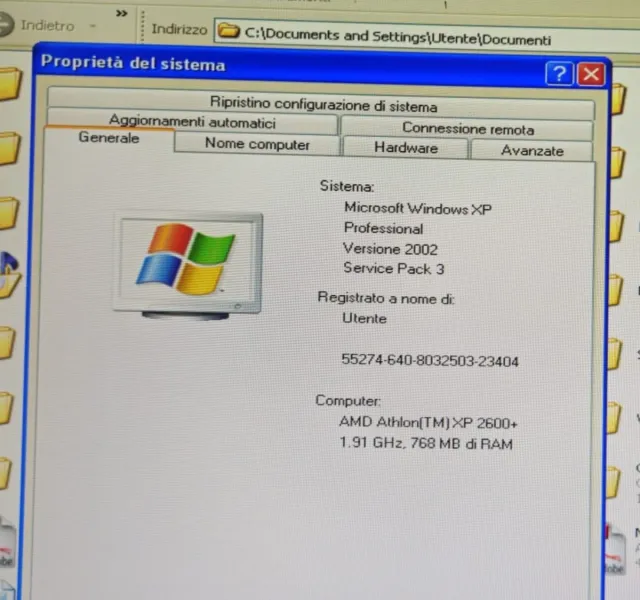
Task: Expand the toolbar overflow double chevron
Action: [x=122, y=14]
